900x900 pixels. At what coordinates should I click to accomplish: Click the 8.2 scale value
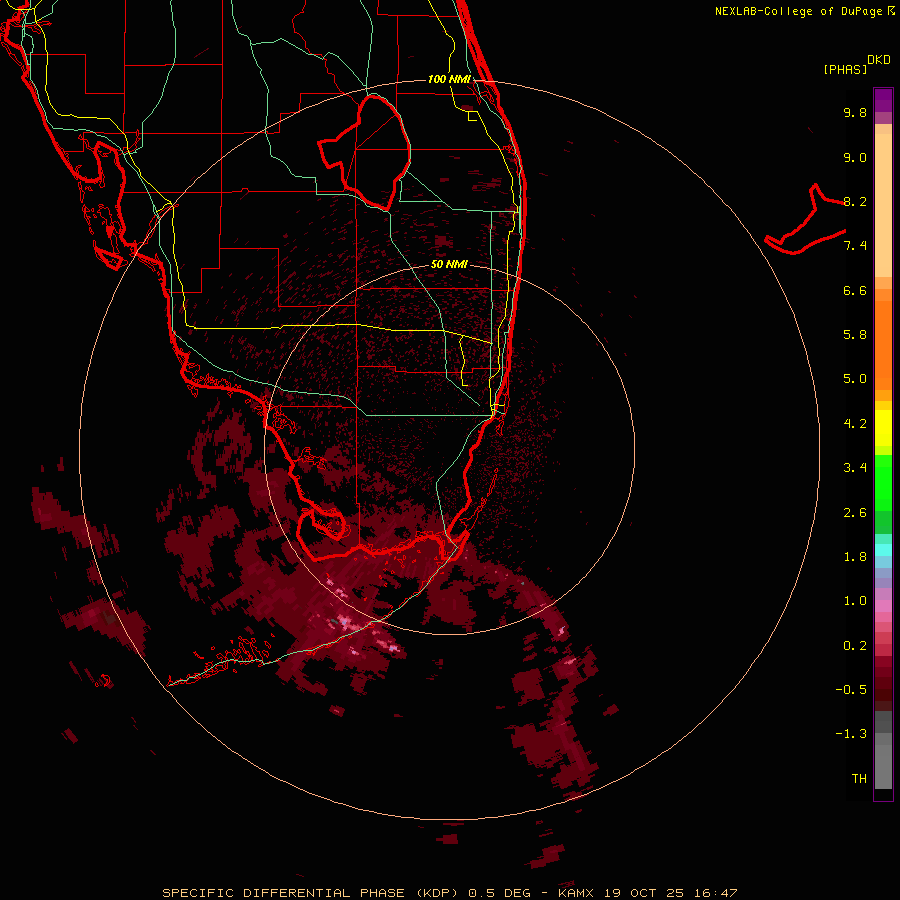855,201
